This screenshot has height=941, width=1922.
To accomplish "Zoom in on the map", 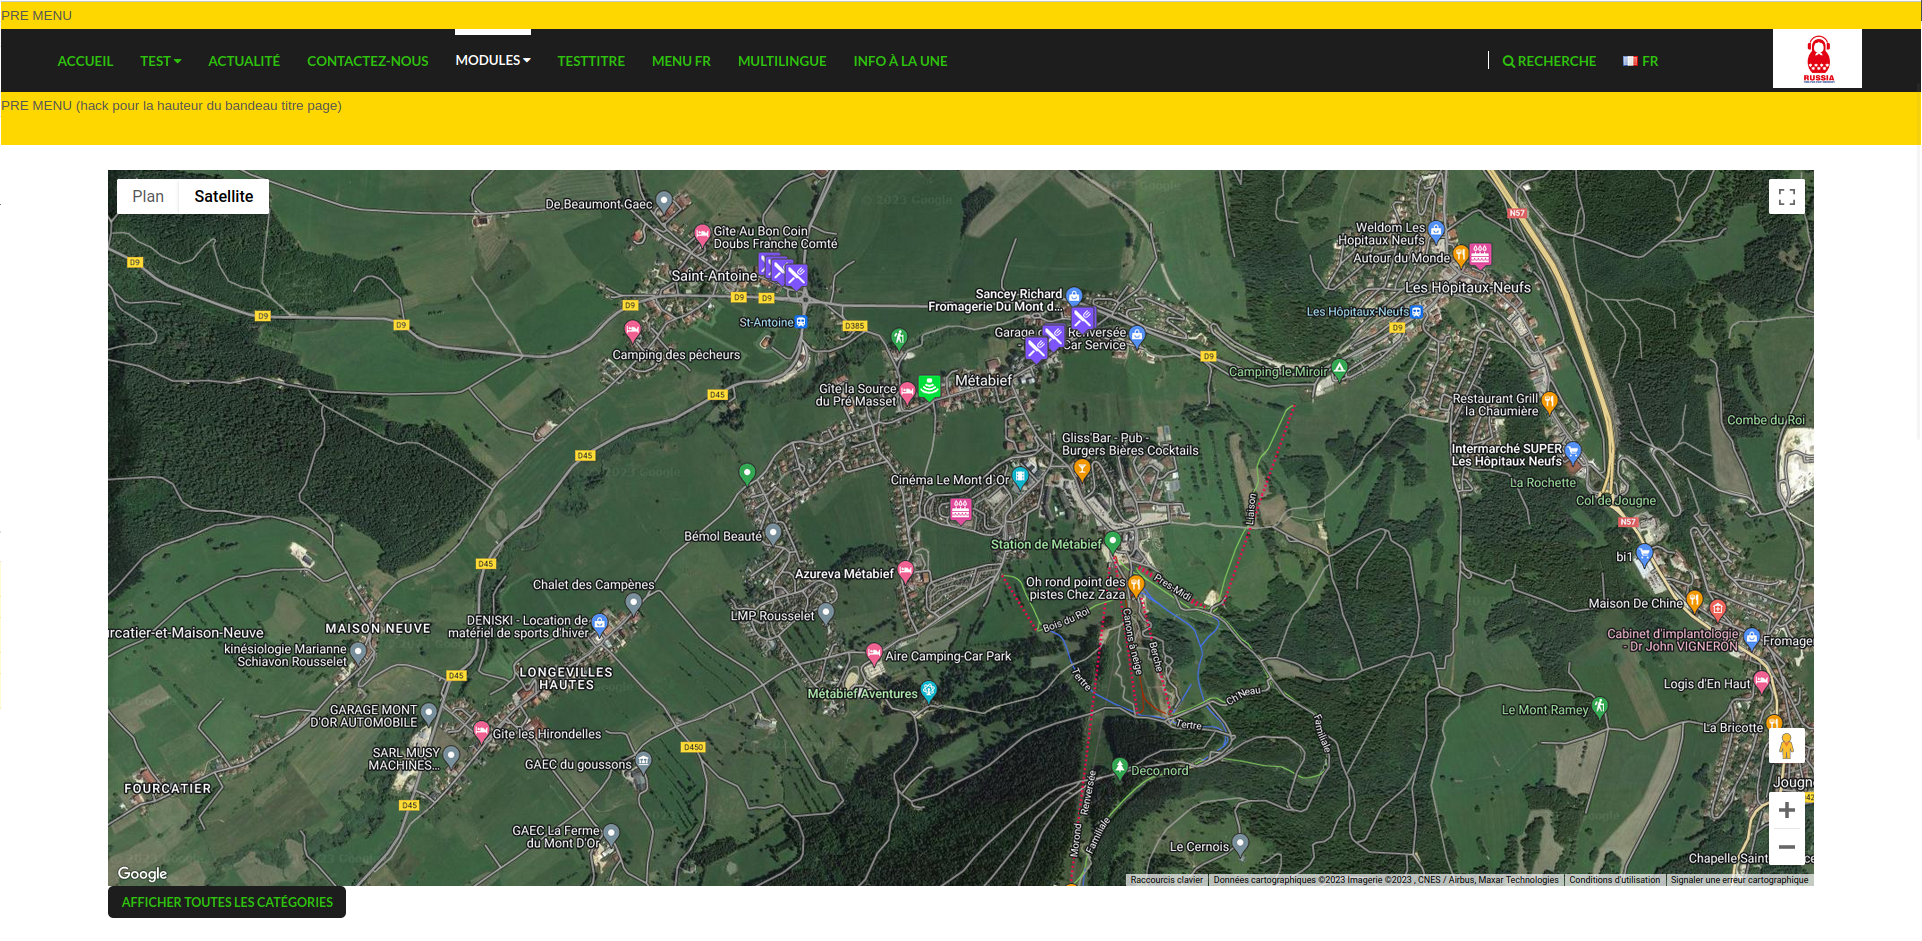I will 1787,810.
